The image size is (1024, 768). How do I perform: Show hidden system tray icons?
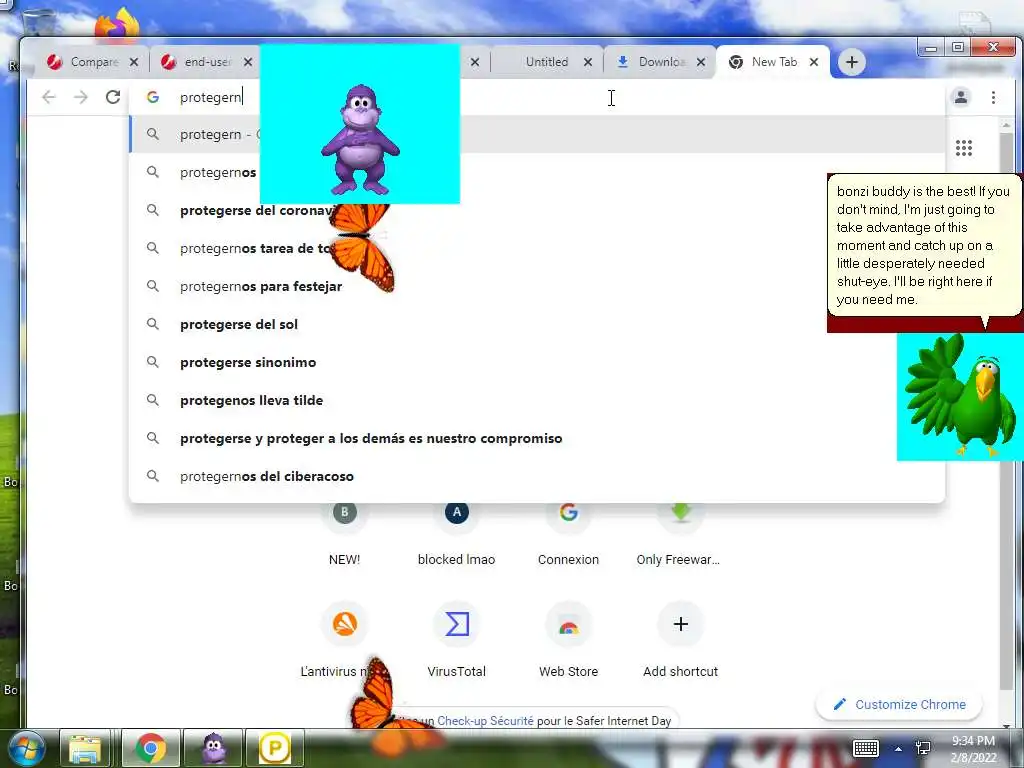[899, 749]
